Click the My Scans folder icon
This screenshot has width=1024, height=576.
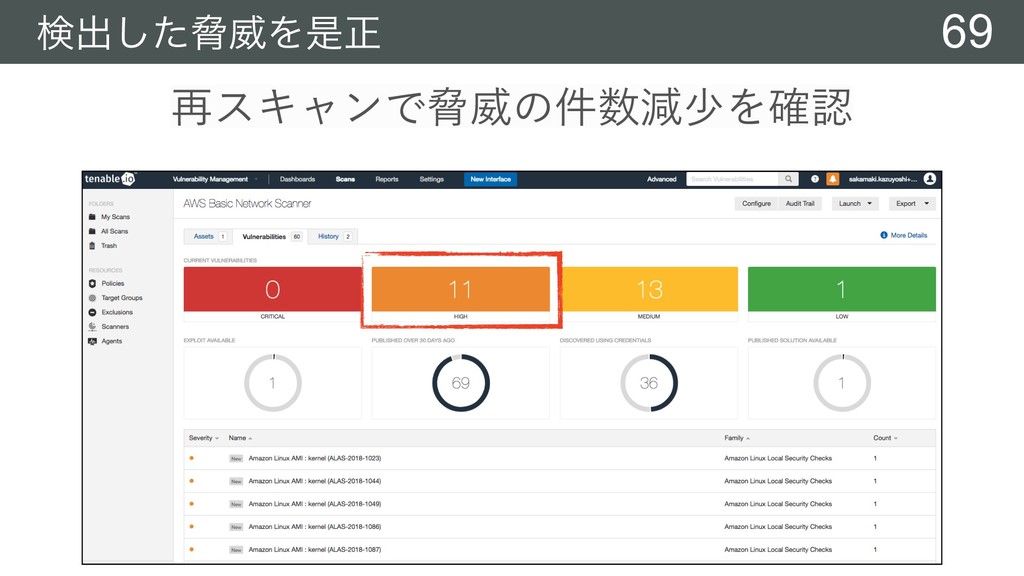(x=92, y=217)
